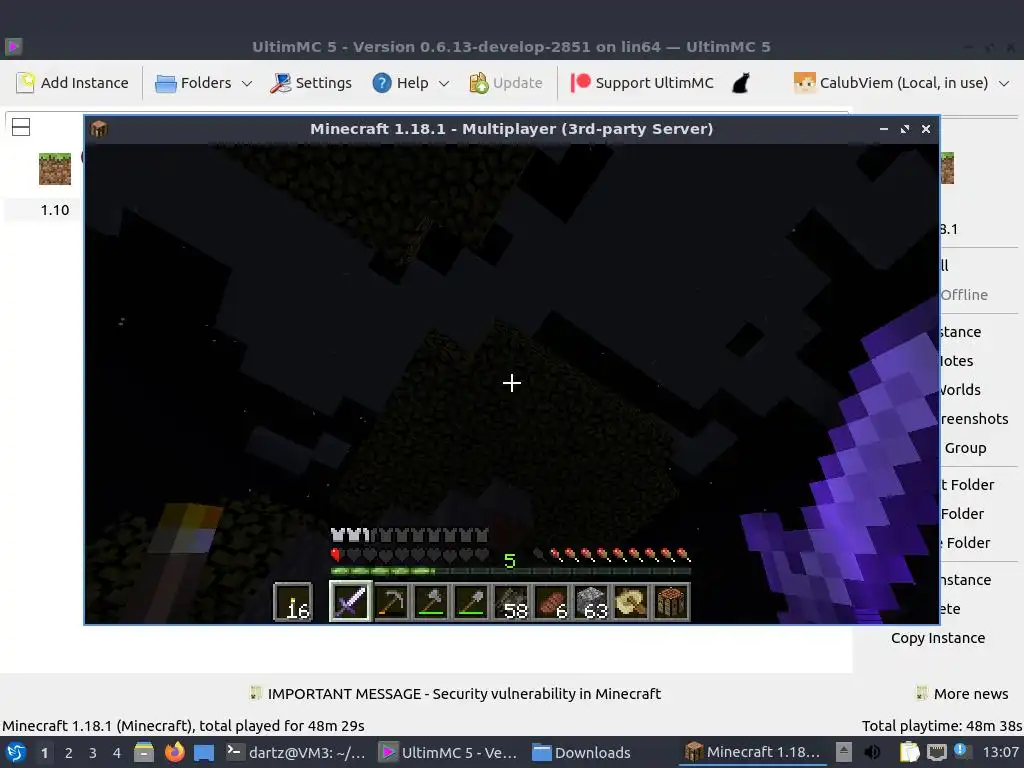Click the Worlds entry in side panel
Screen dimensions: 1024x768
(960, 390)
